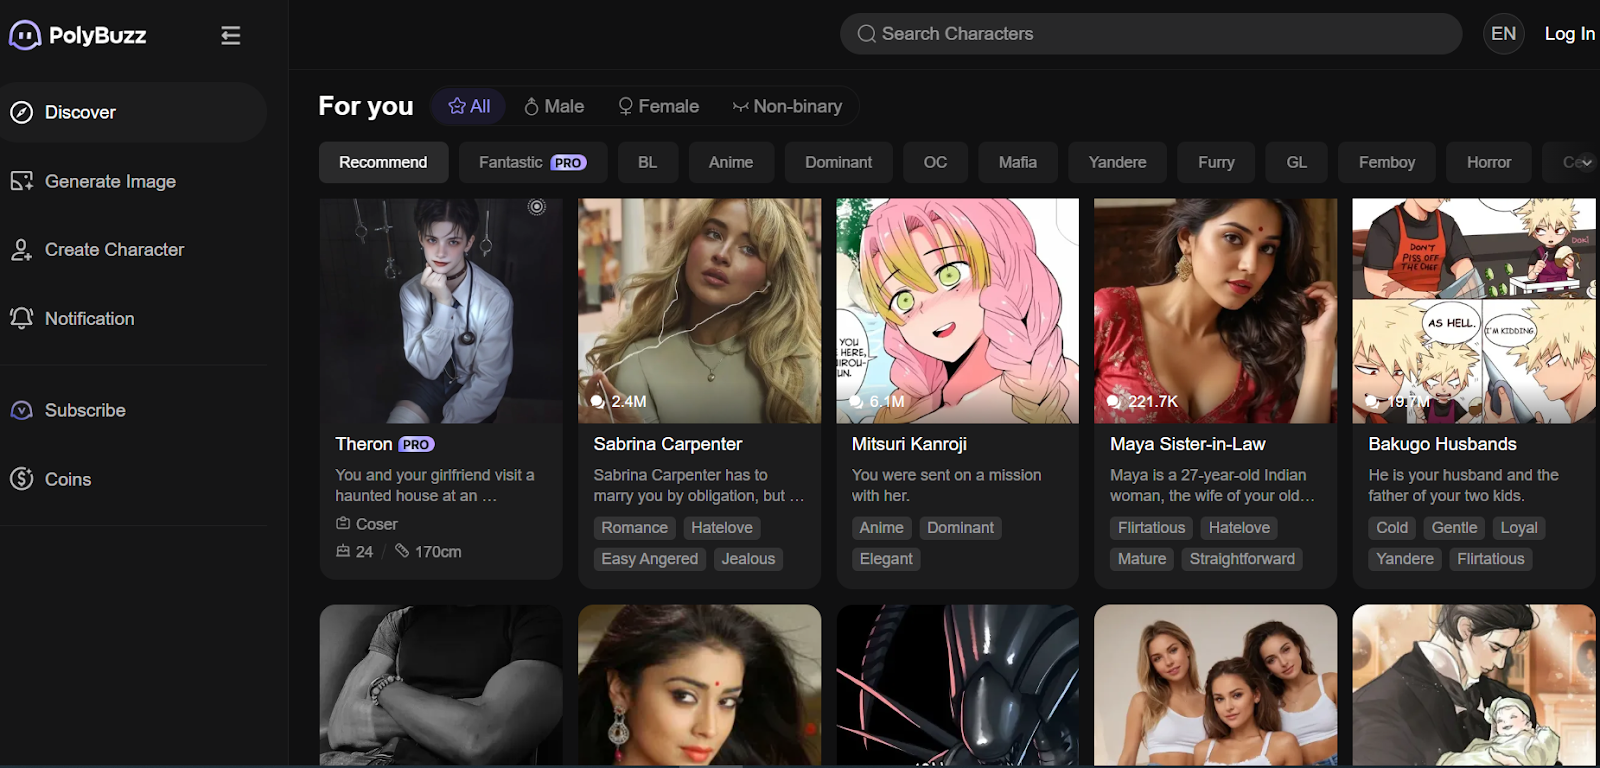Click the Coins dollar icon
1600x768 pixels.
22,479
